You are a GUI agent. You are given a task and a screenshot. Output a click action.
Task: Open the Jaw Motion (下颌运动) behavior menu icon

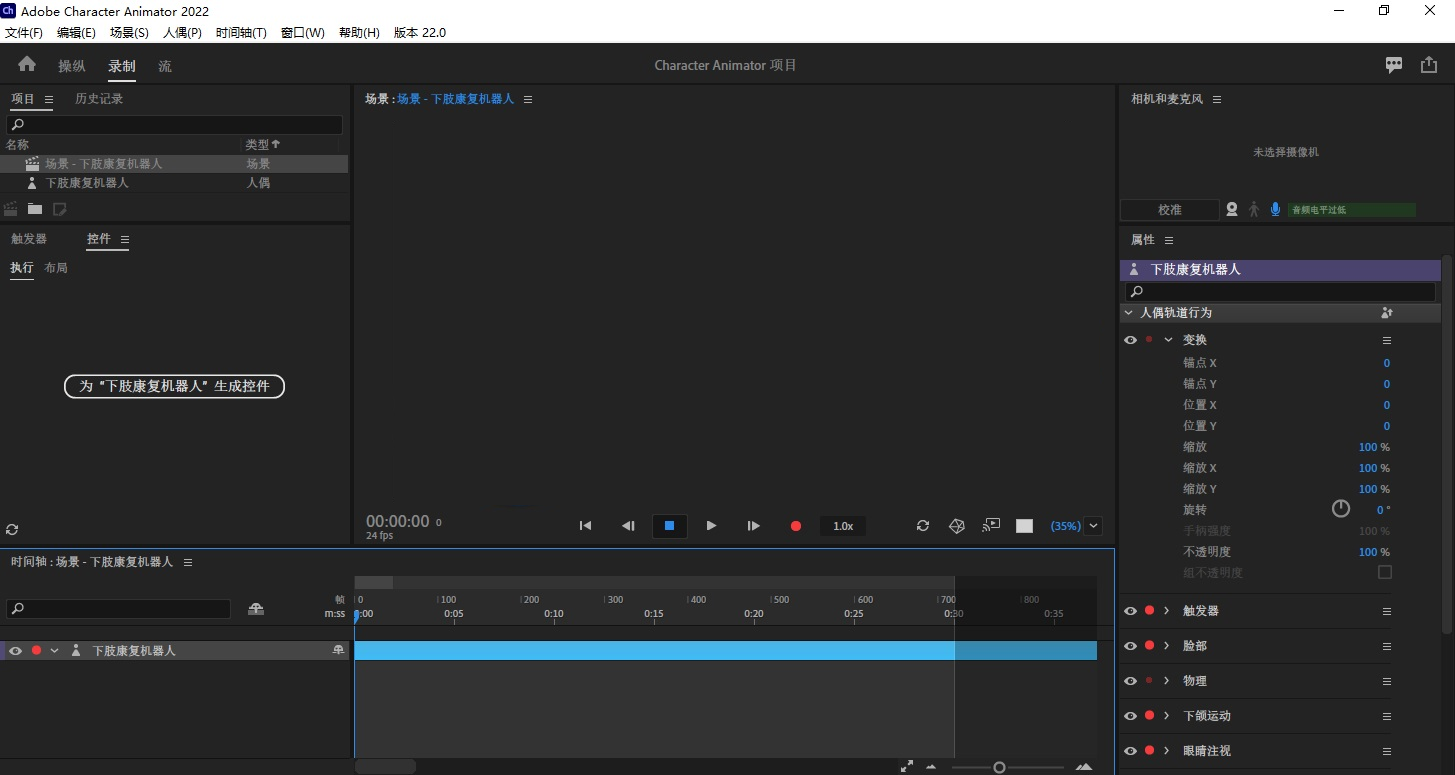(1387, 716)
